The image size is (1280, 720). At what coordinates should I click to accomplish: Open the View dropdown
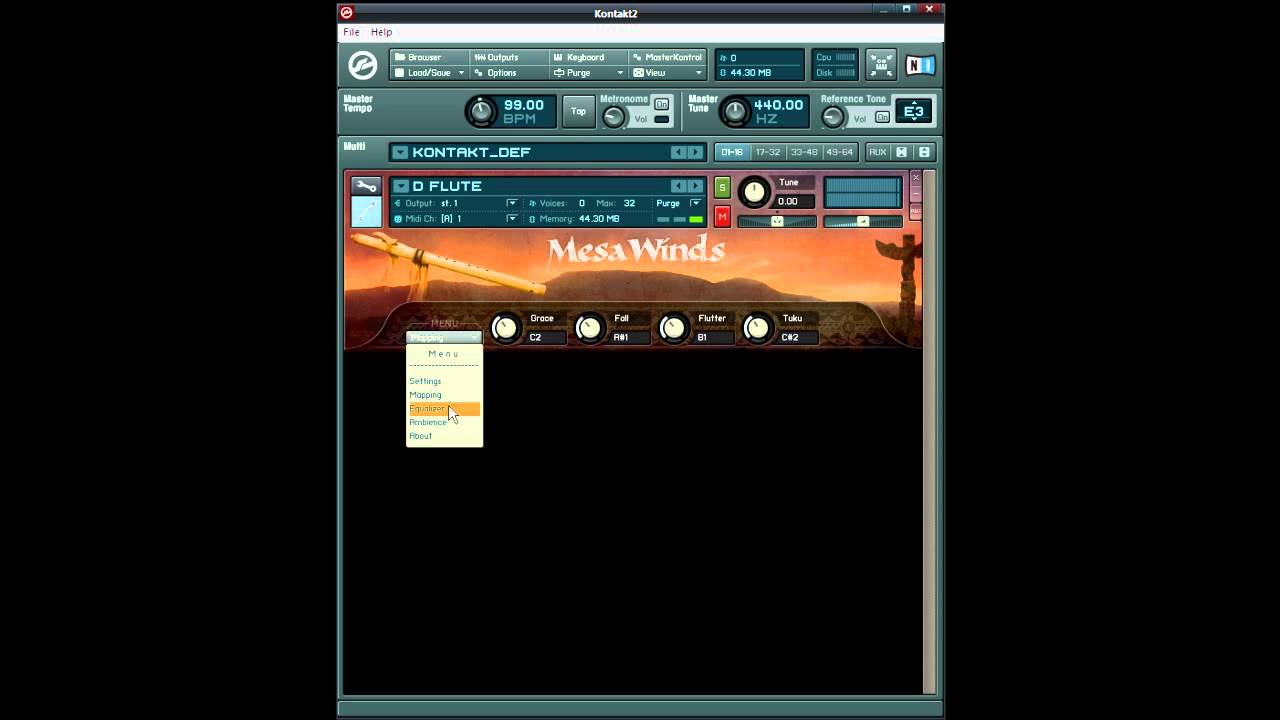668,73
